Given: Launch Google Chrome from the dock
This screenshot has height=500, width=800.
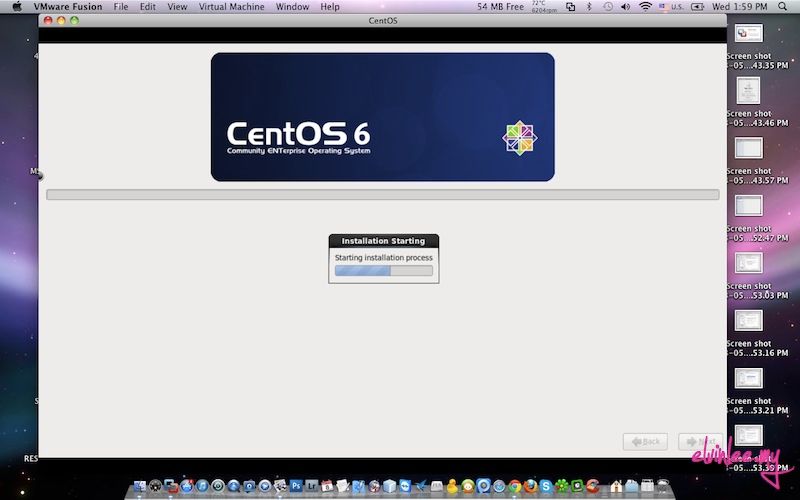Looking at the screenshot, I should pyautogui.click(x=515, y=486).
